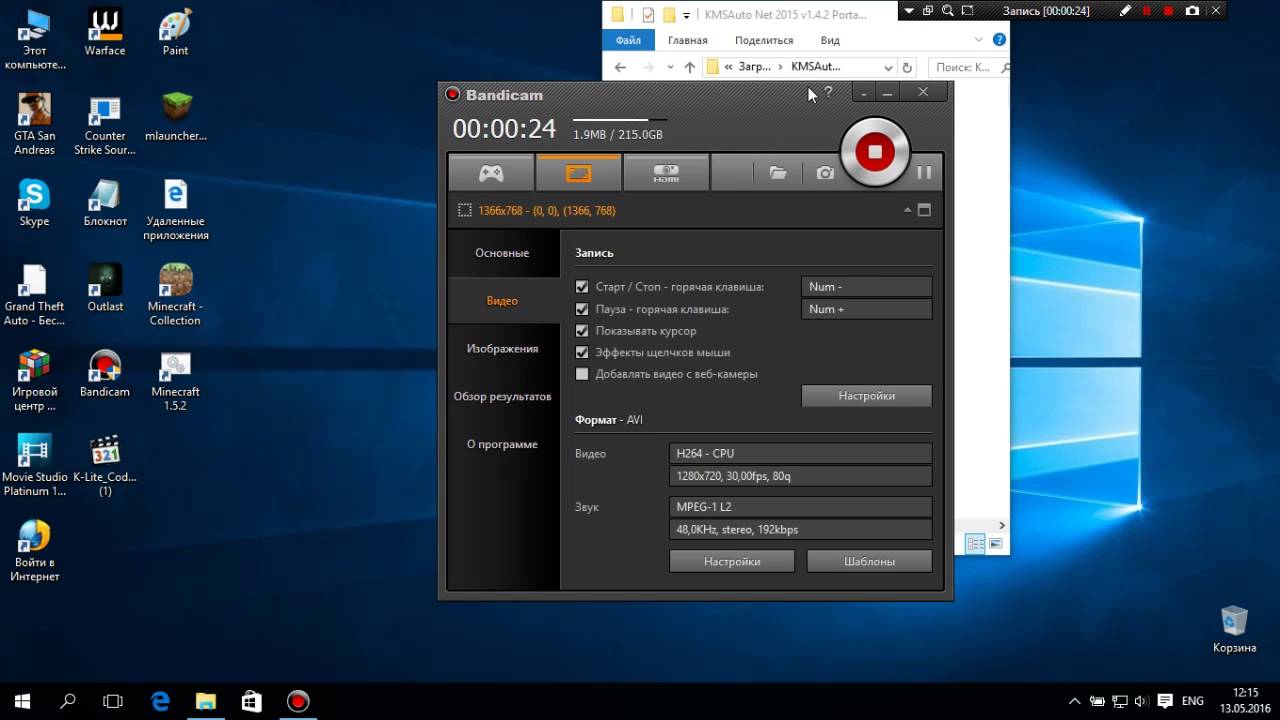
Task: Pause via red pause icon on recording toolbar
Action: point(1147,11)
